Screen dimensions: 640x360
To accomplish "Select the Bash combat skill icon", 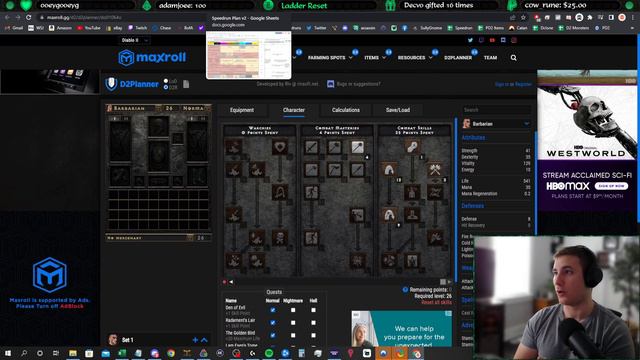I will pyautogui.click(x=412, y=147).
